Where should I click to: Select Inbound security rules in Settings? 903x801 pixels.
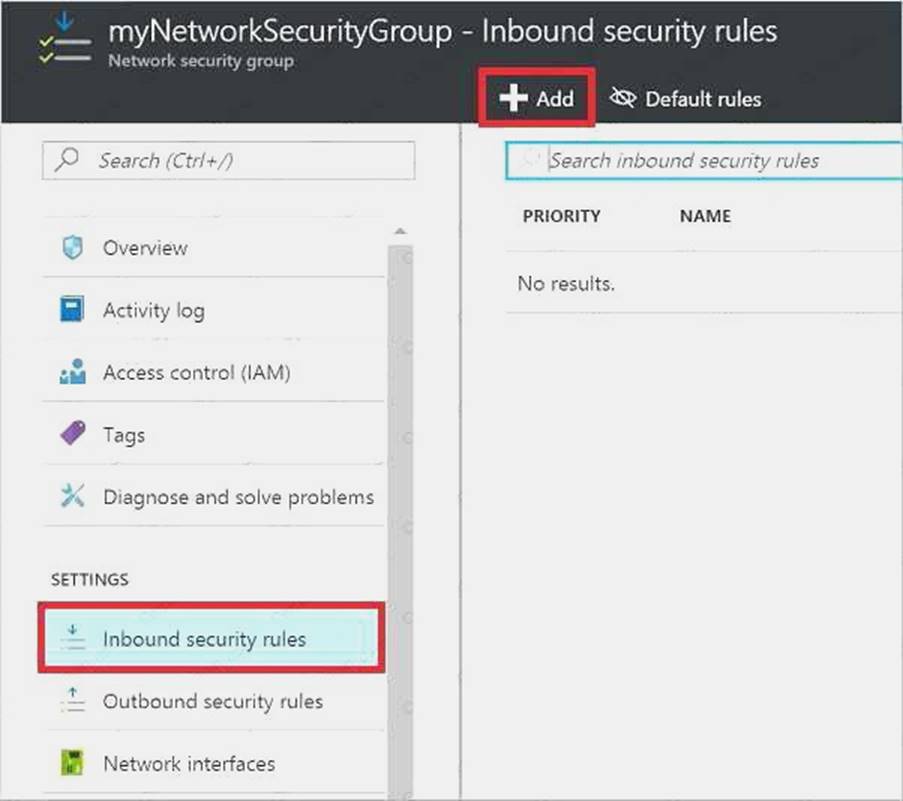coord(211,638)
